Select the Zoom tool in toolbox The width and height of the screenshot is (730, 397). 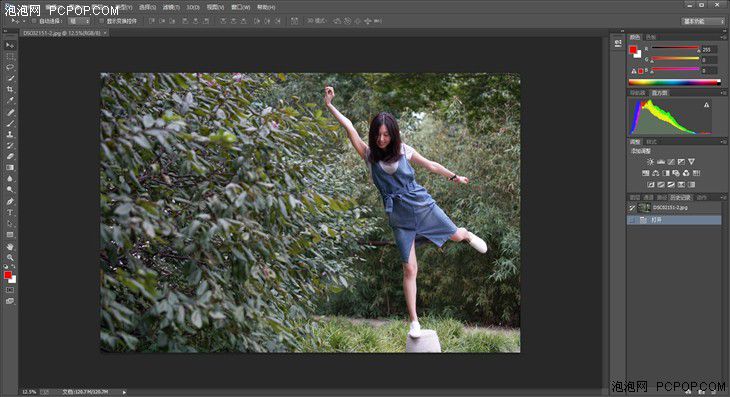tap(10, 257)
